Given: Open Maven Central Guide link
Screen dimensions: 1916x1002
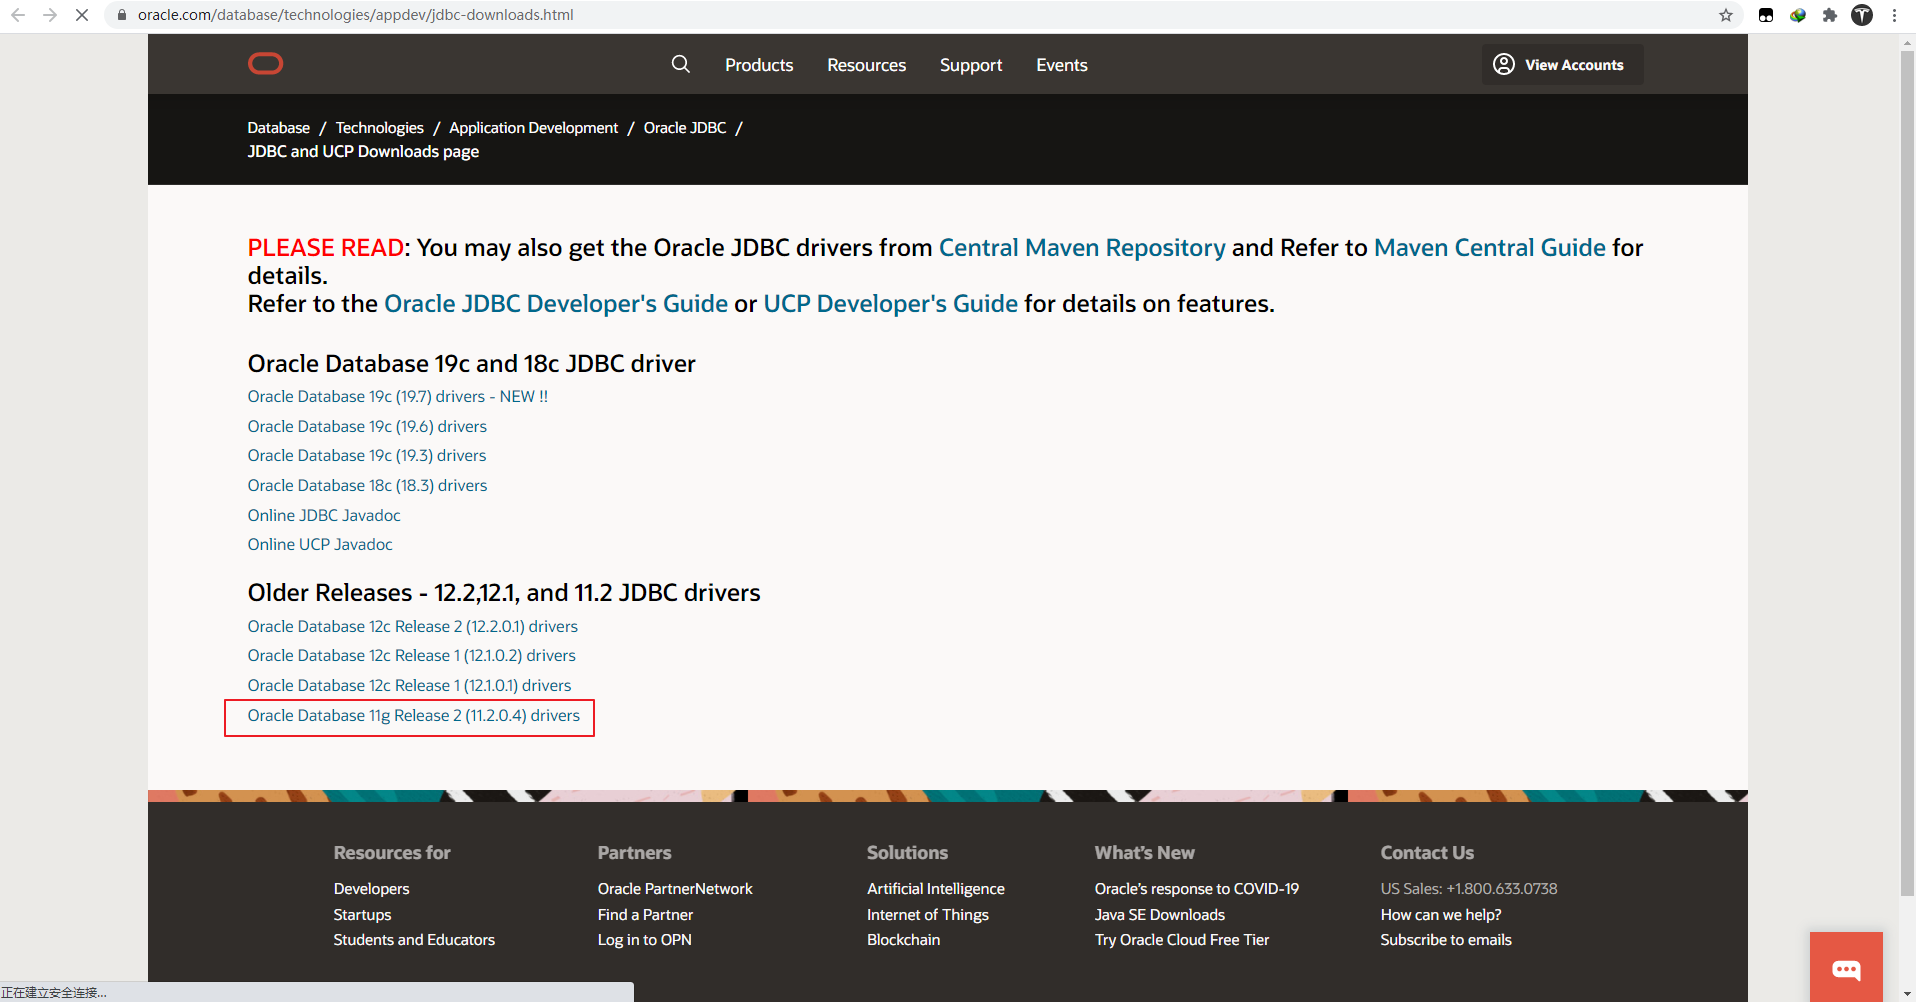Looking at the screenshot, I should (x=1489, y=247).
